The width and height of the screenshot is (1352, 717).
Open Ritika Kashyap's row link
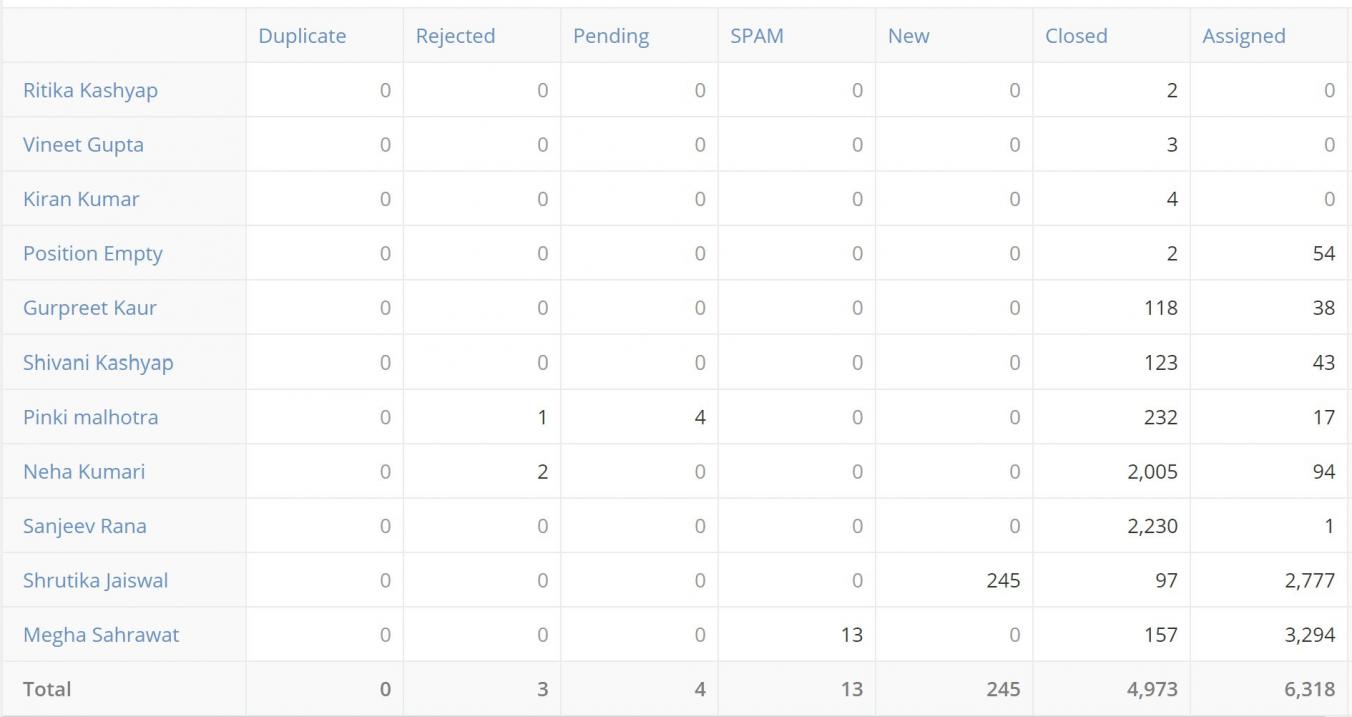(90, 90)
